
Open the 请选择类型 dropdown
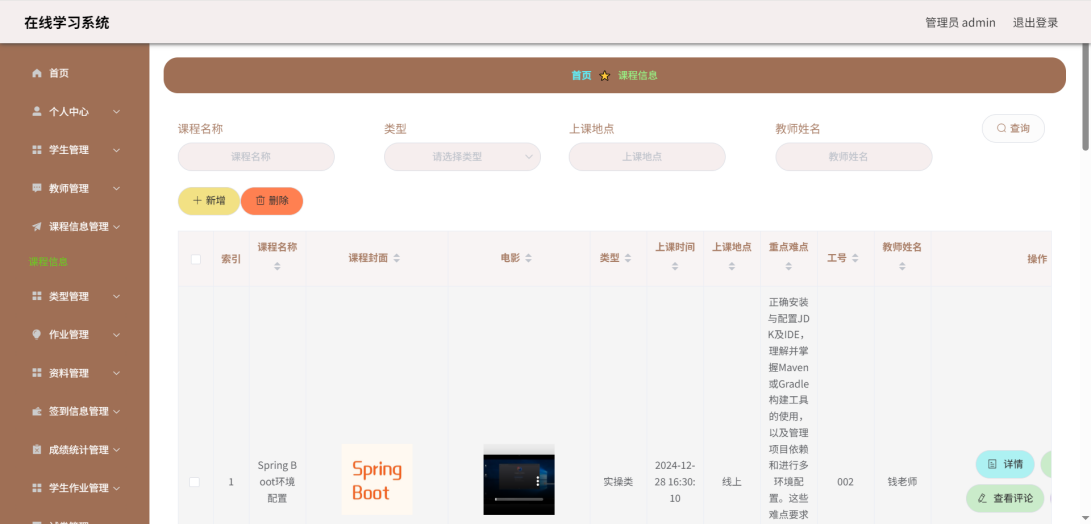click(462, 157)
